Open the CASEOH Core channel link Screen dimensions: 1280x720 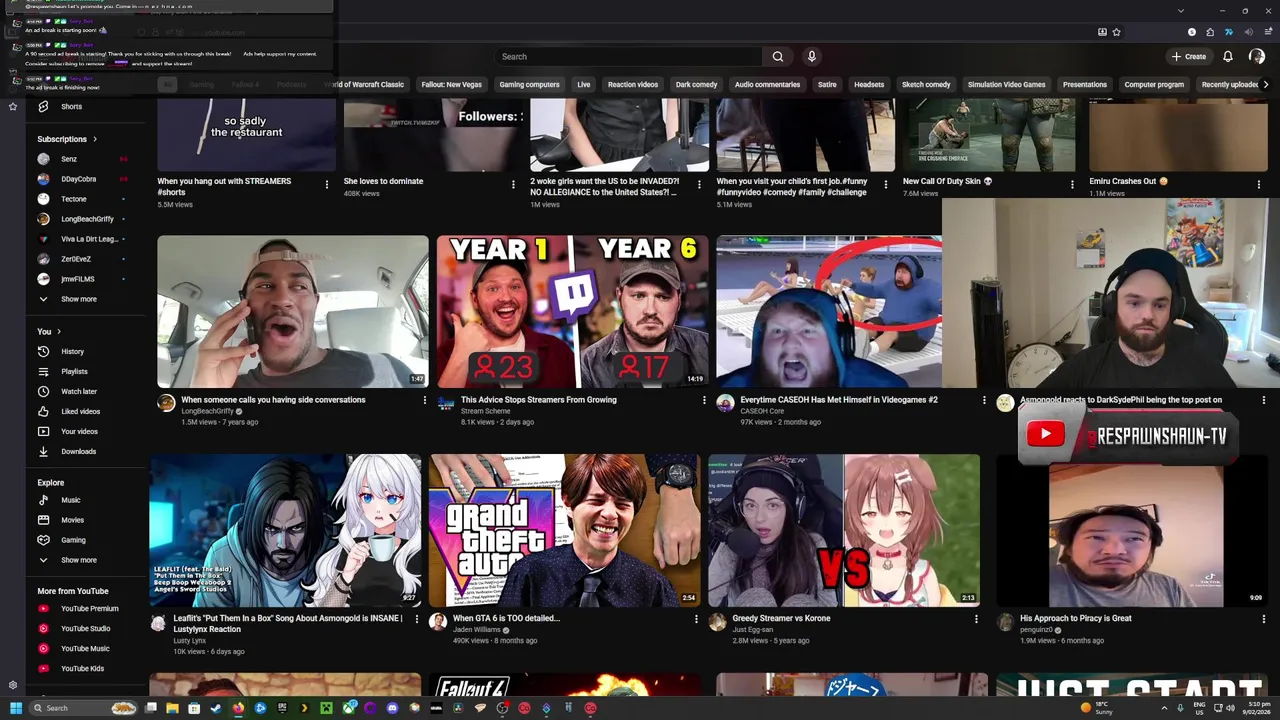pos(762,411)
